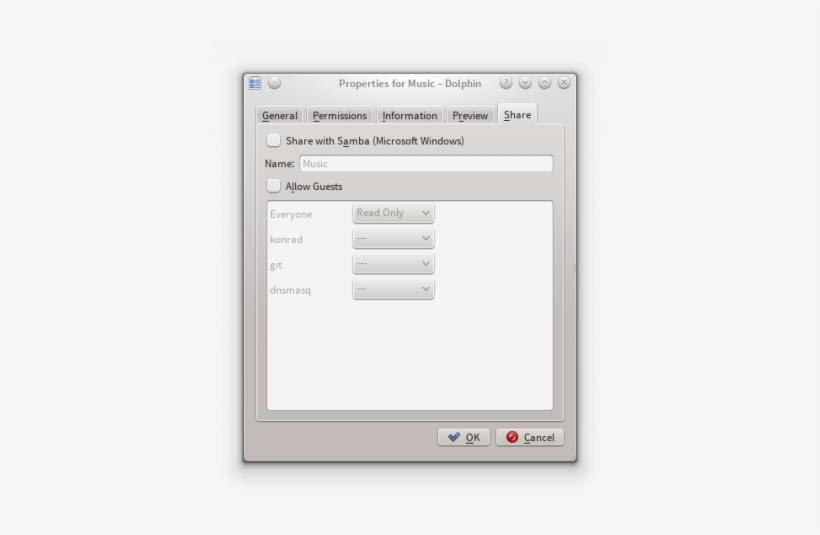Click the konrad user label
This screenshot has height=535, width=820.
pyautogui.click(x=286, y=240)
